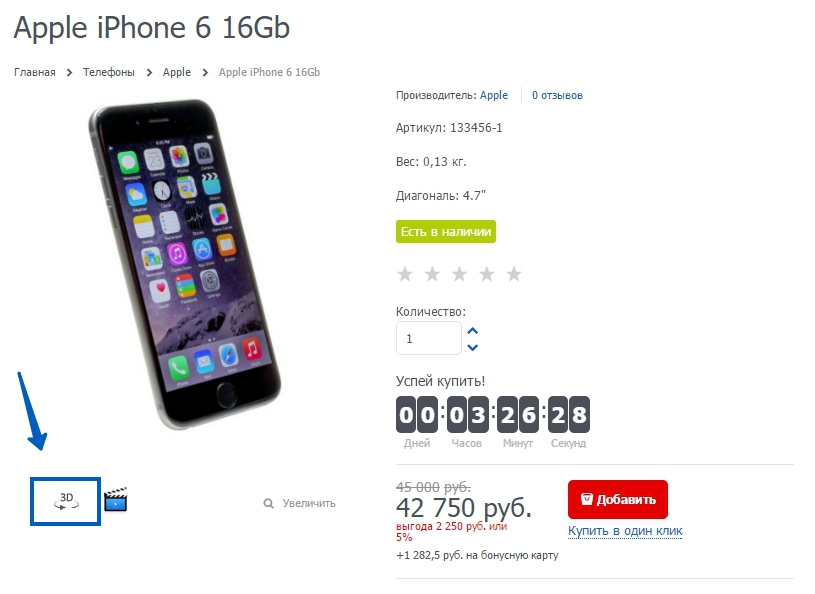Screen dimensions: 815x594
Task: Open the Apple breadcrumb link
Action: (x=177, y=72)
